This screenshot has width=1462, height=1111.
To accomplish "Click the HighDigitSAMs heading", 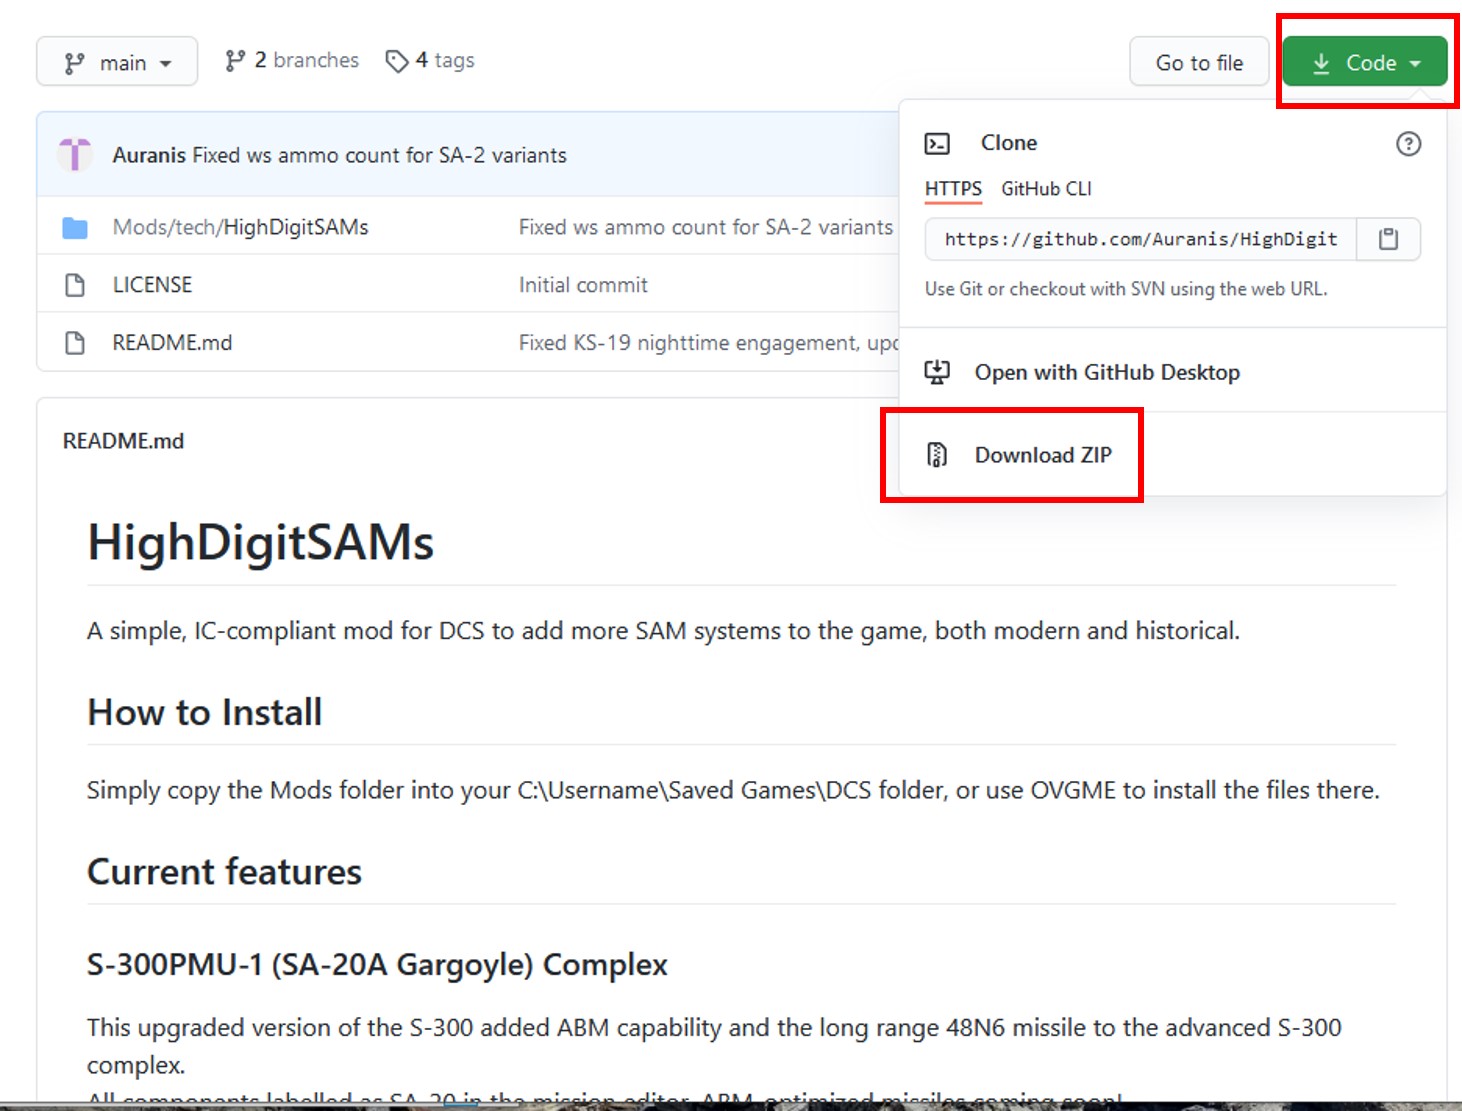I will point(260,543).
